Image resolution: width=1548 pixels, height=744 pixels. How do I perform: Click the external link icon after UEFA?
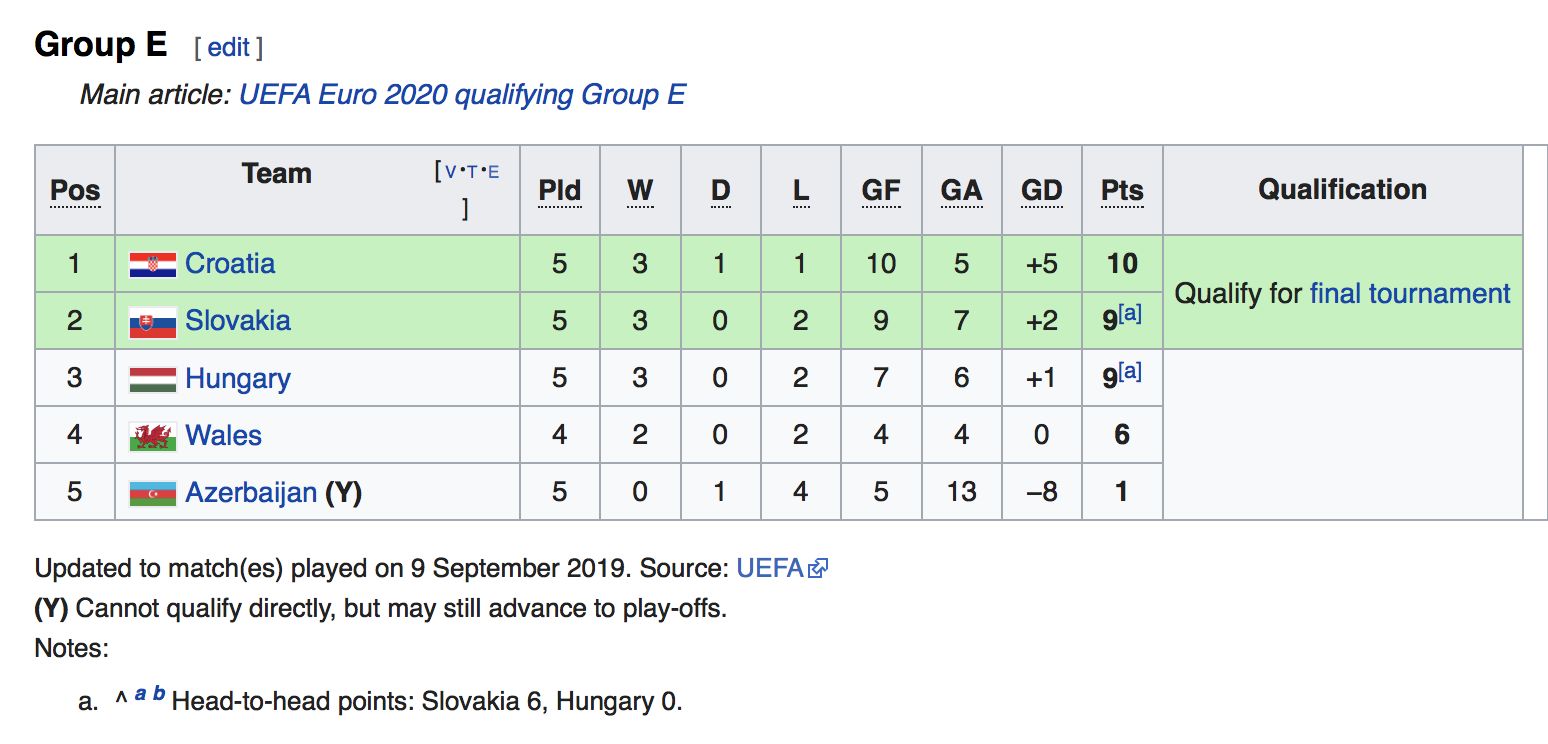pyautogui.click(x=819, y=569)
